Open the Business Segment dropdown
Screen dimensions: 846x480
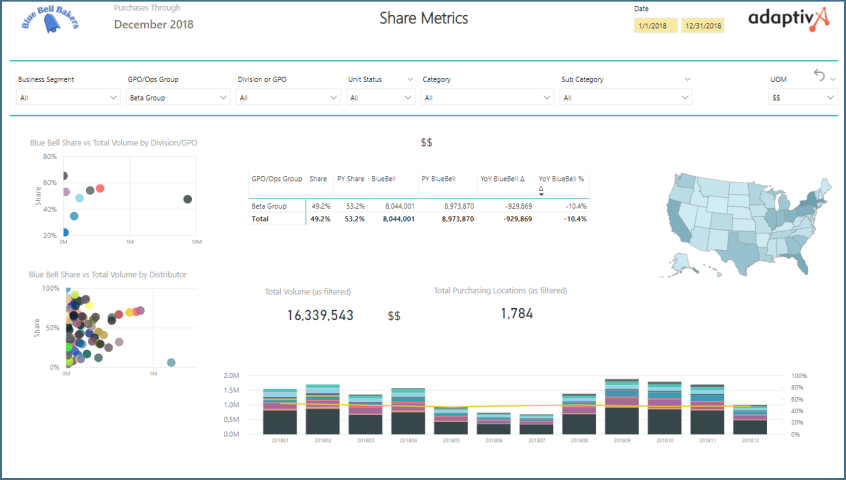(x=68, y=98)
